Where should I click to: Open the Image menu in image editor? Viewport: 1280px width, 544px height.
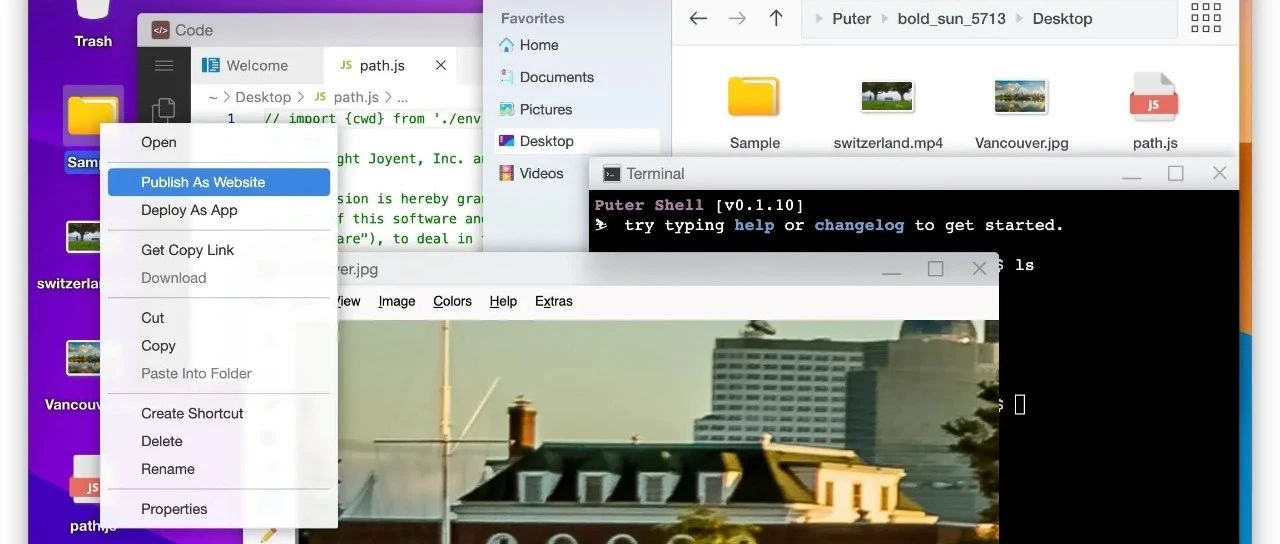[x=396, y=301]
